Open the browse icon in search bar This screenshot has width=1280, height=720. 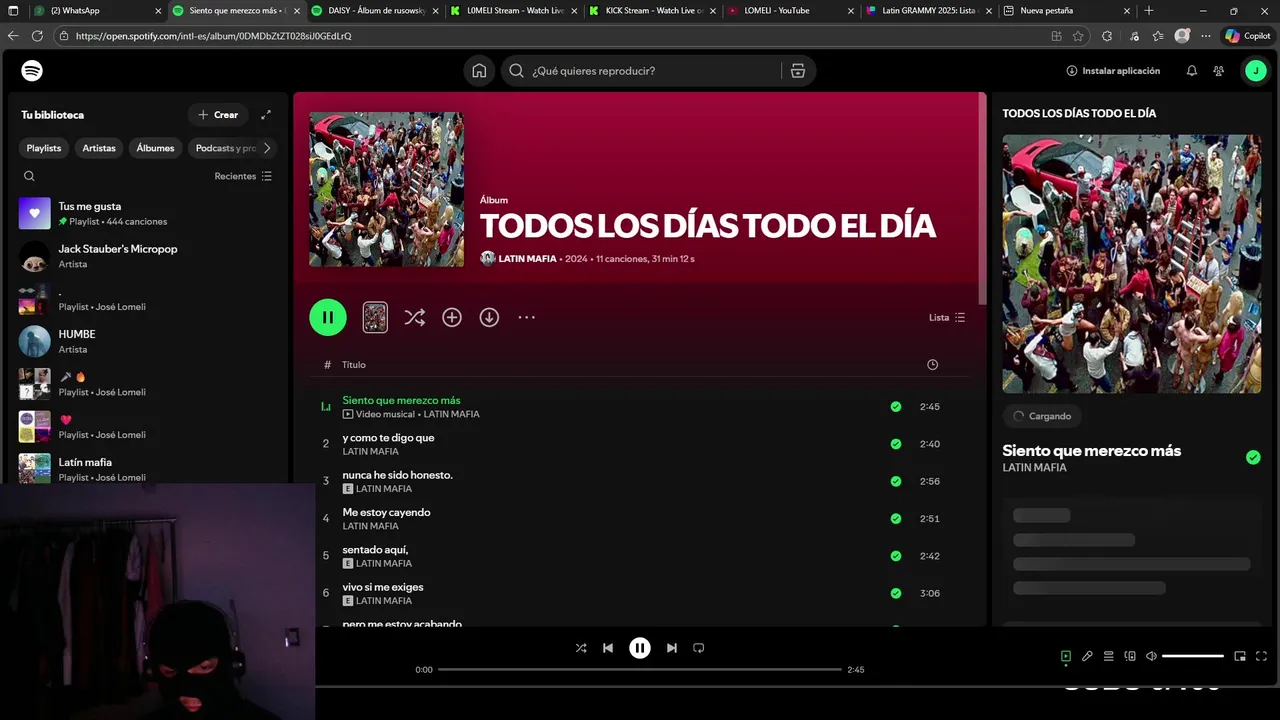(797, 71)
